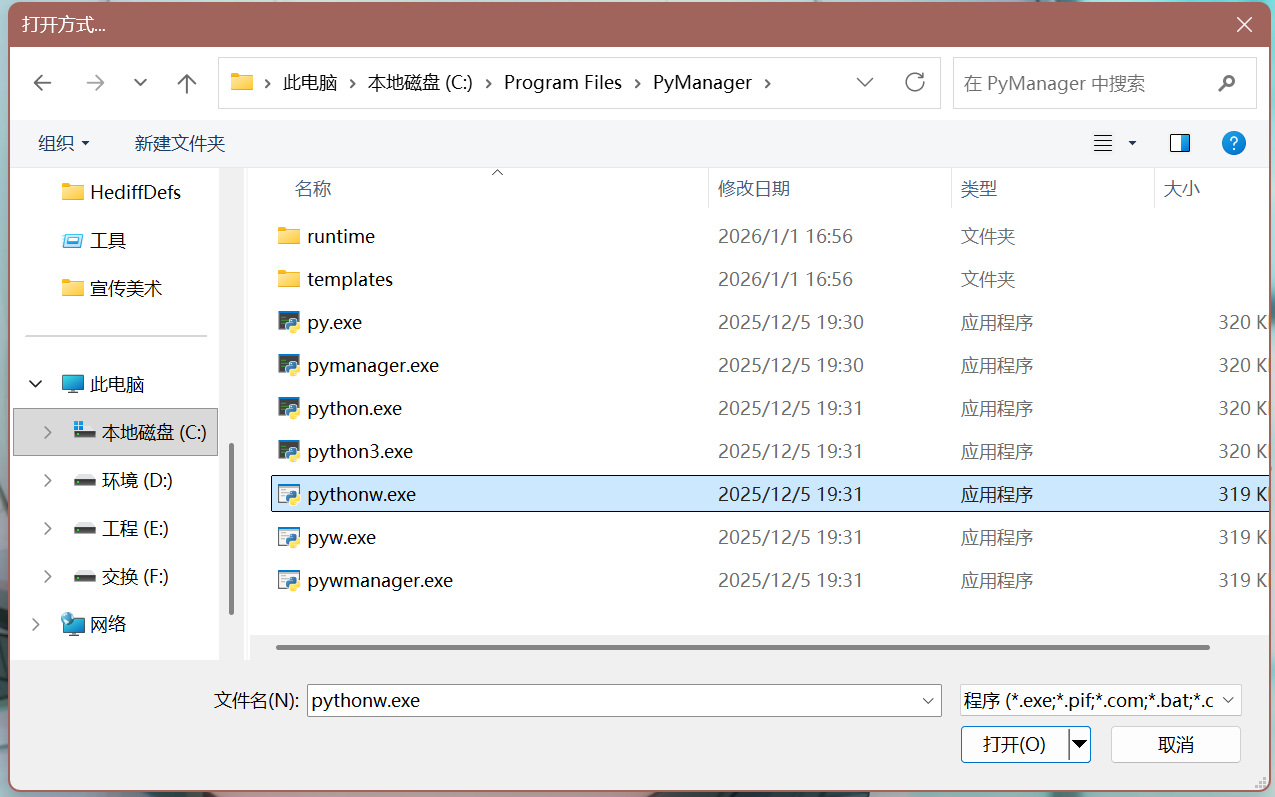Open the 组织 menu
The width and height of the screenshot is (1275, 797).
click(x=64, y=143)
